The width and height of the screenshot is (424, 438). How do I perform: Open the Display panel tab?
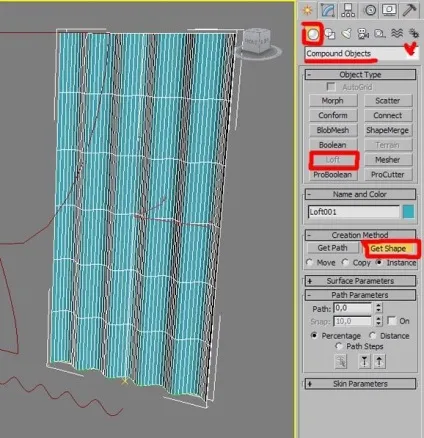point(389,10)
